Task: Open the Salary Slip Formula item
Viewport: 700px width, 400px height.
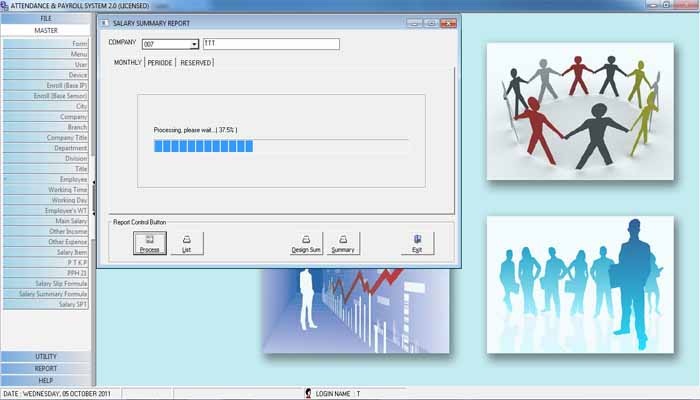Action: tap(46, 283)
